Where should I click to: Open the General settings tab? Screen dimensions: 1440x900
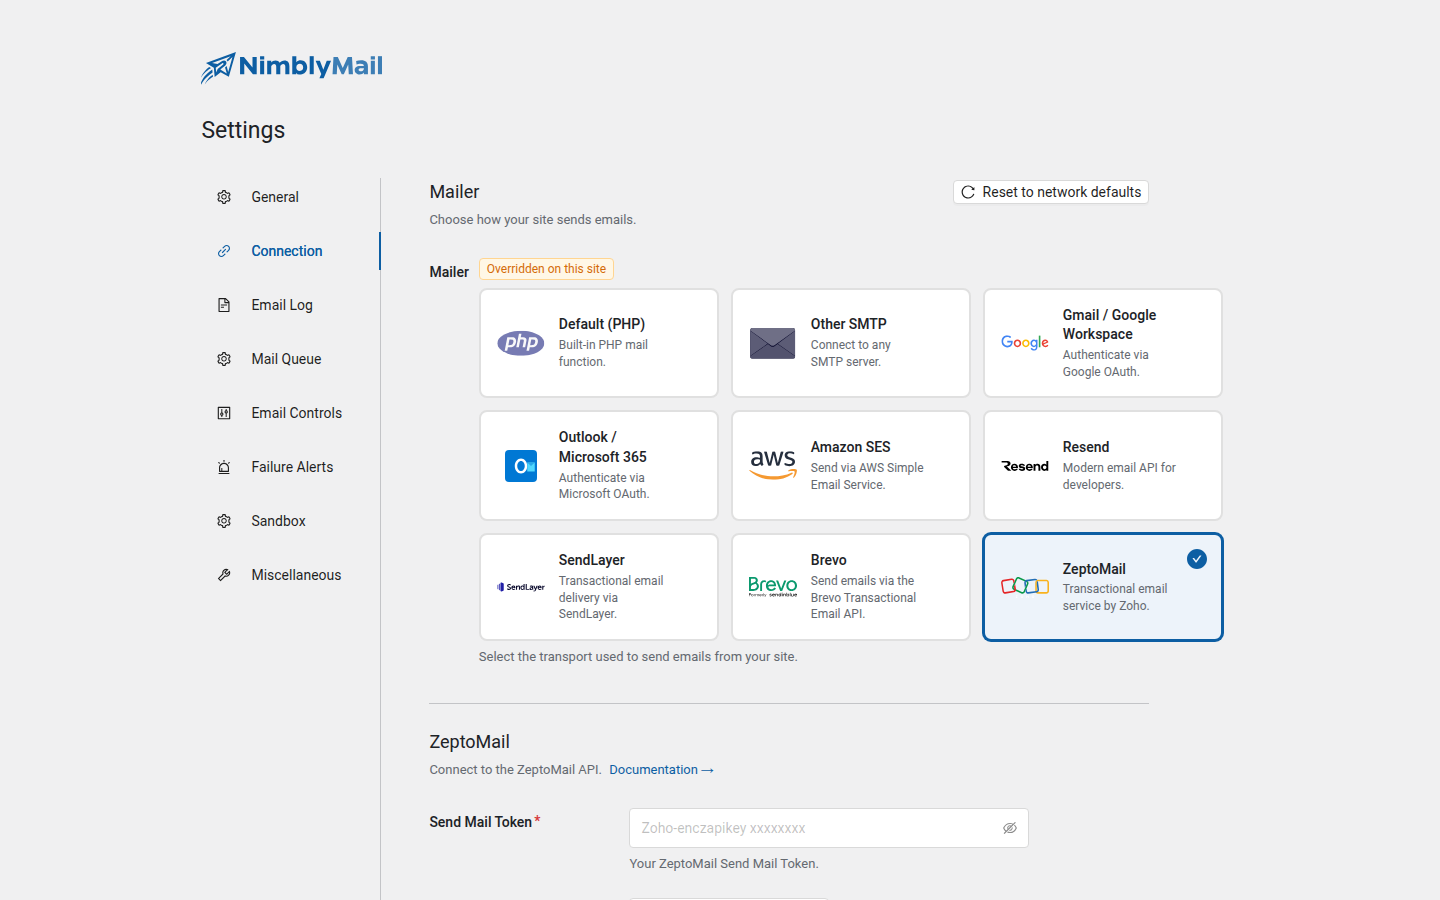290,197
